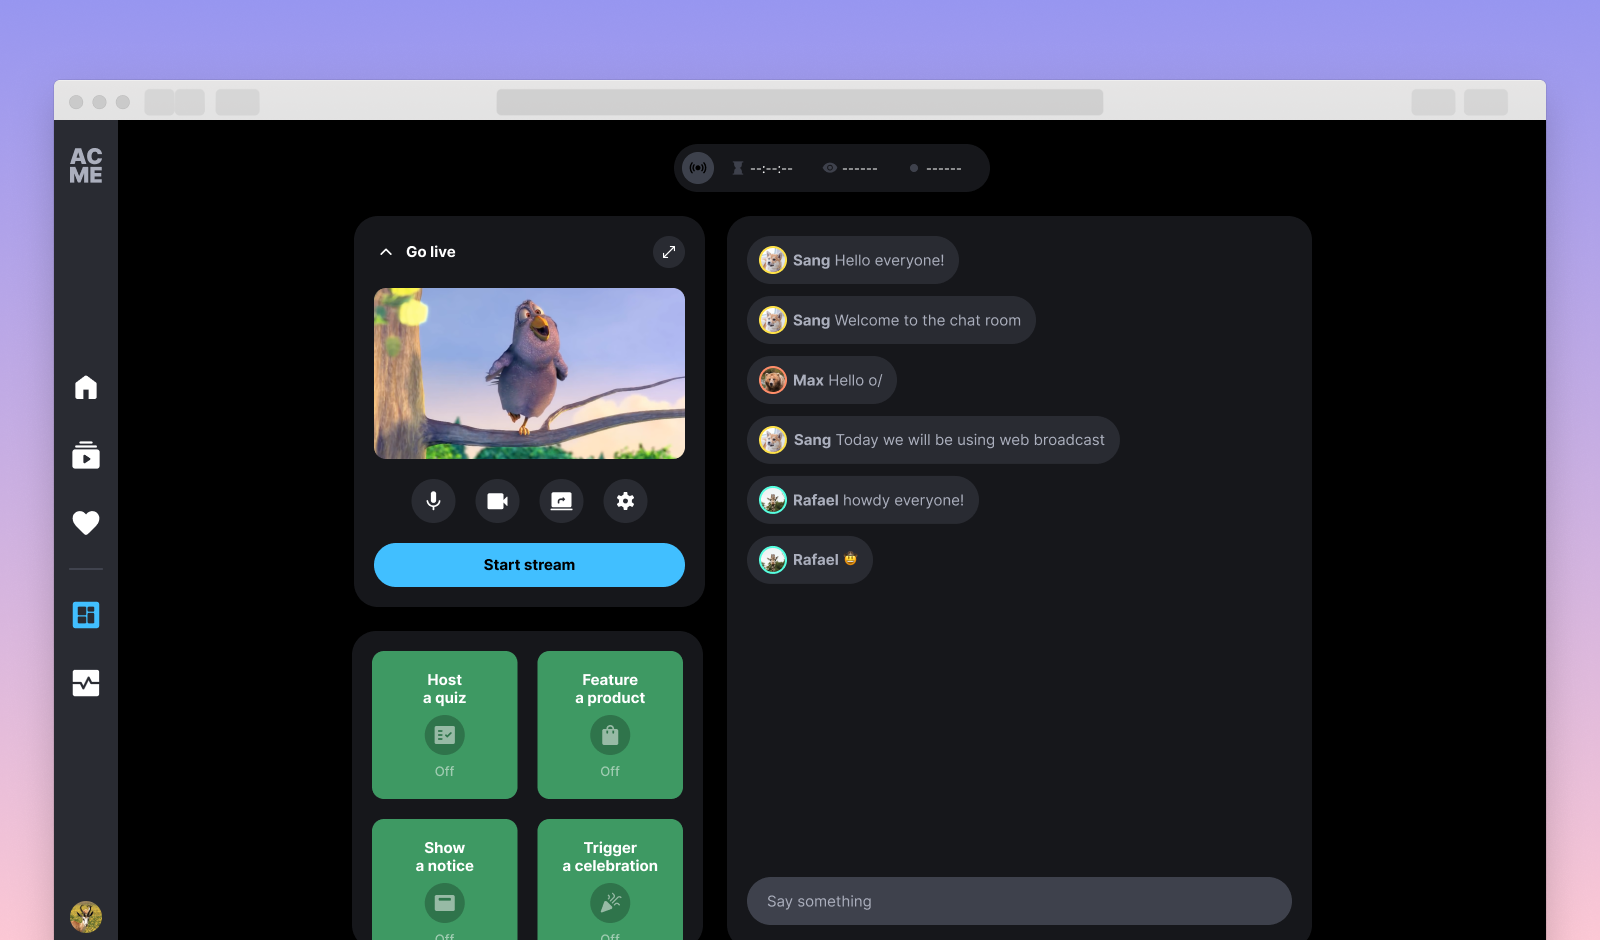
Task: Toggle the camera off
Action: click(497, 501)
